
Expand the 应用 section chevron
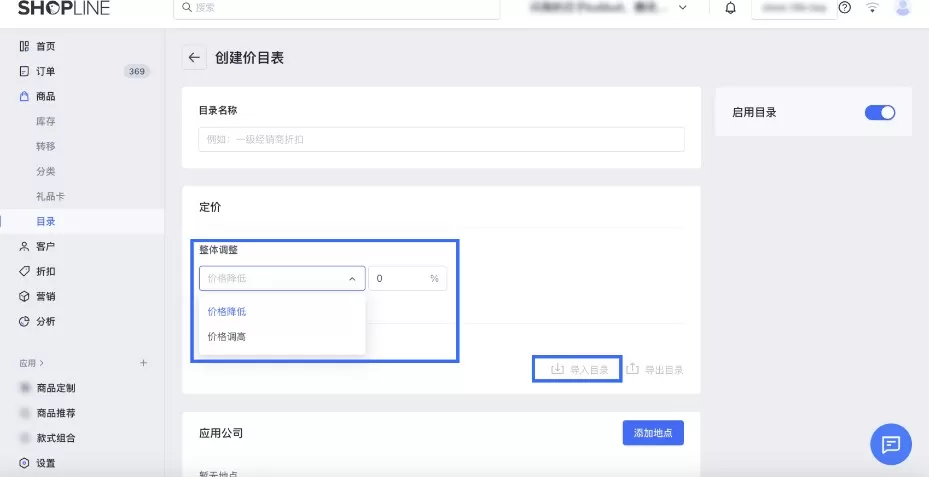point(41,363)
